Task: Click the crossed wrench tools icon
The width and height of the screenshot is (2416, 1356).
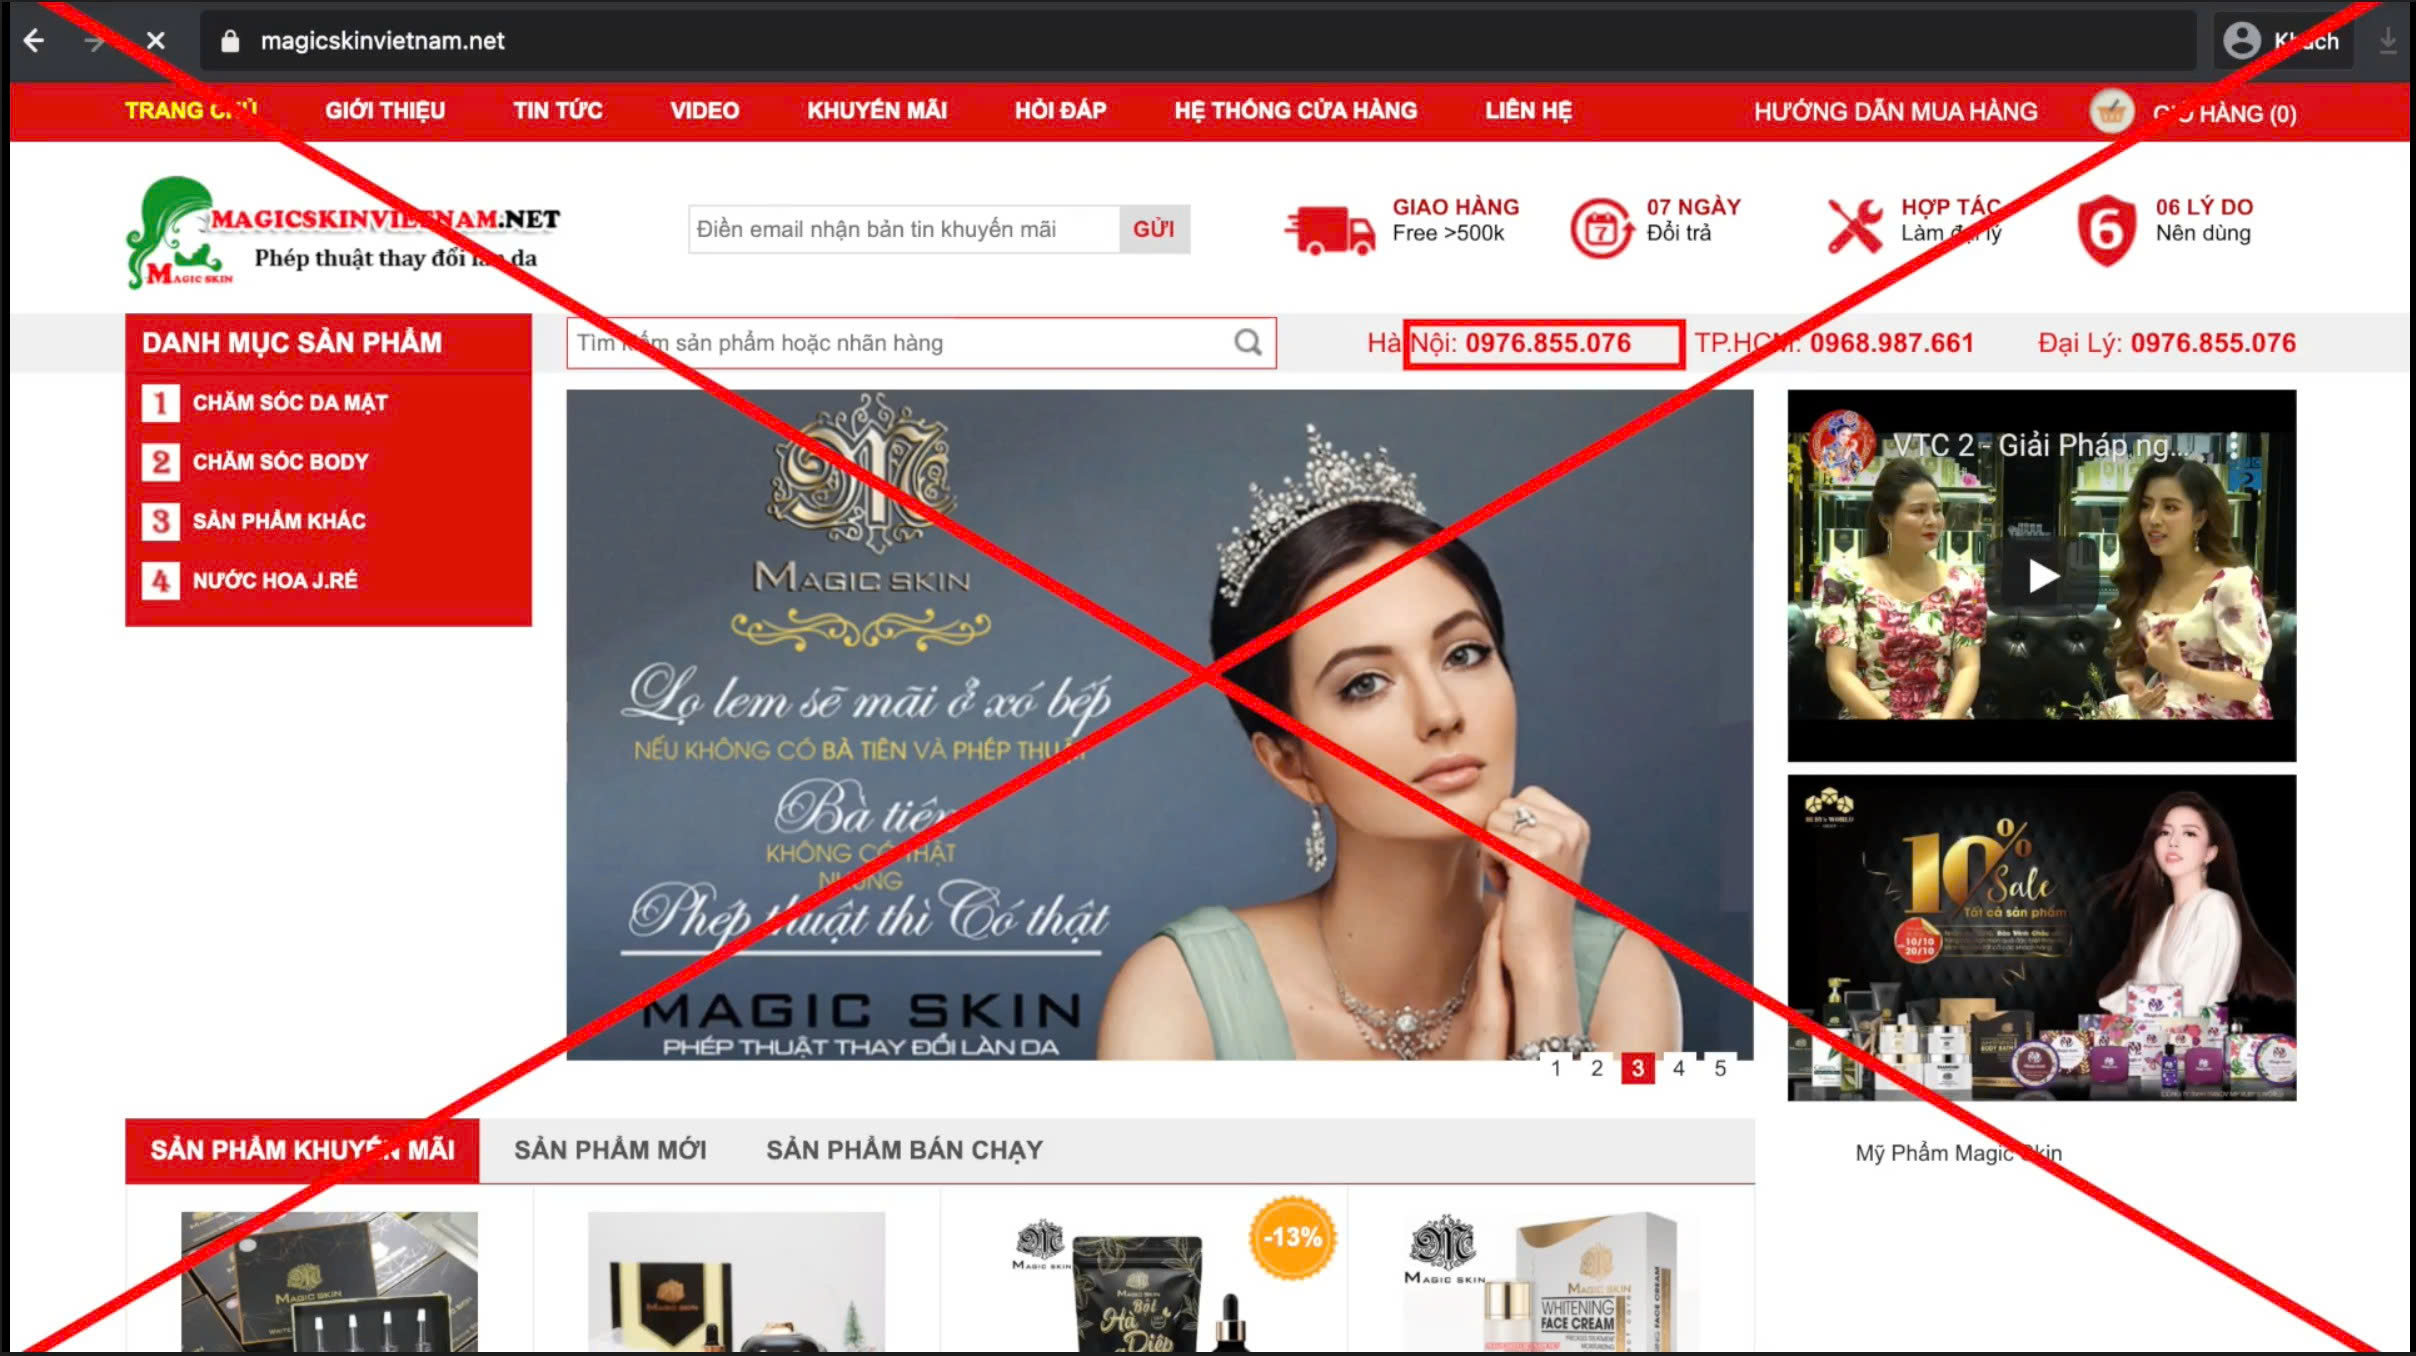Action: (1854, 226)
